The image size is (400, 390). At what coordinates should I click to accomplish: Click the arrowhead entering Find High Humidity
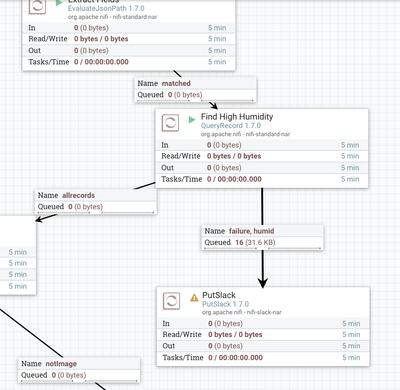[214, 106]
